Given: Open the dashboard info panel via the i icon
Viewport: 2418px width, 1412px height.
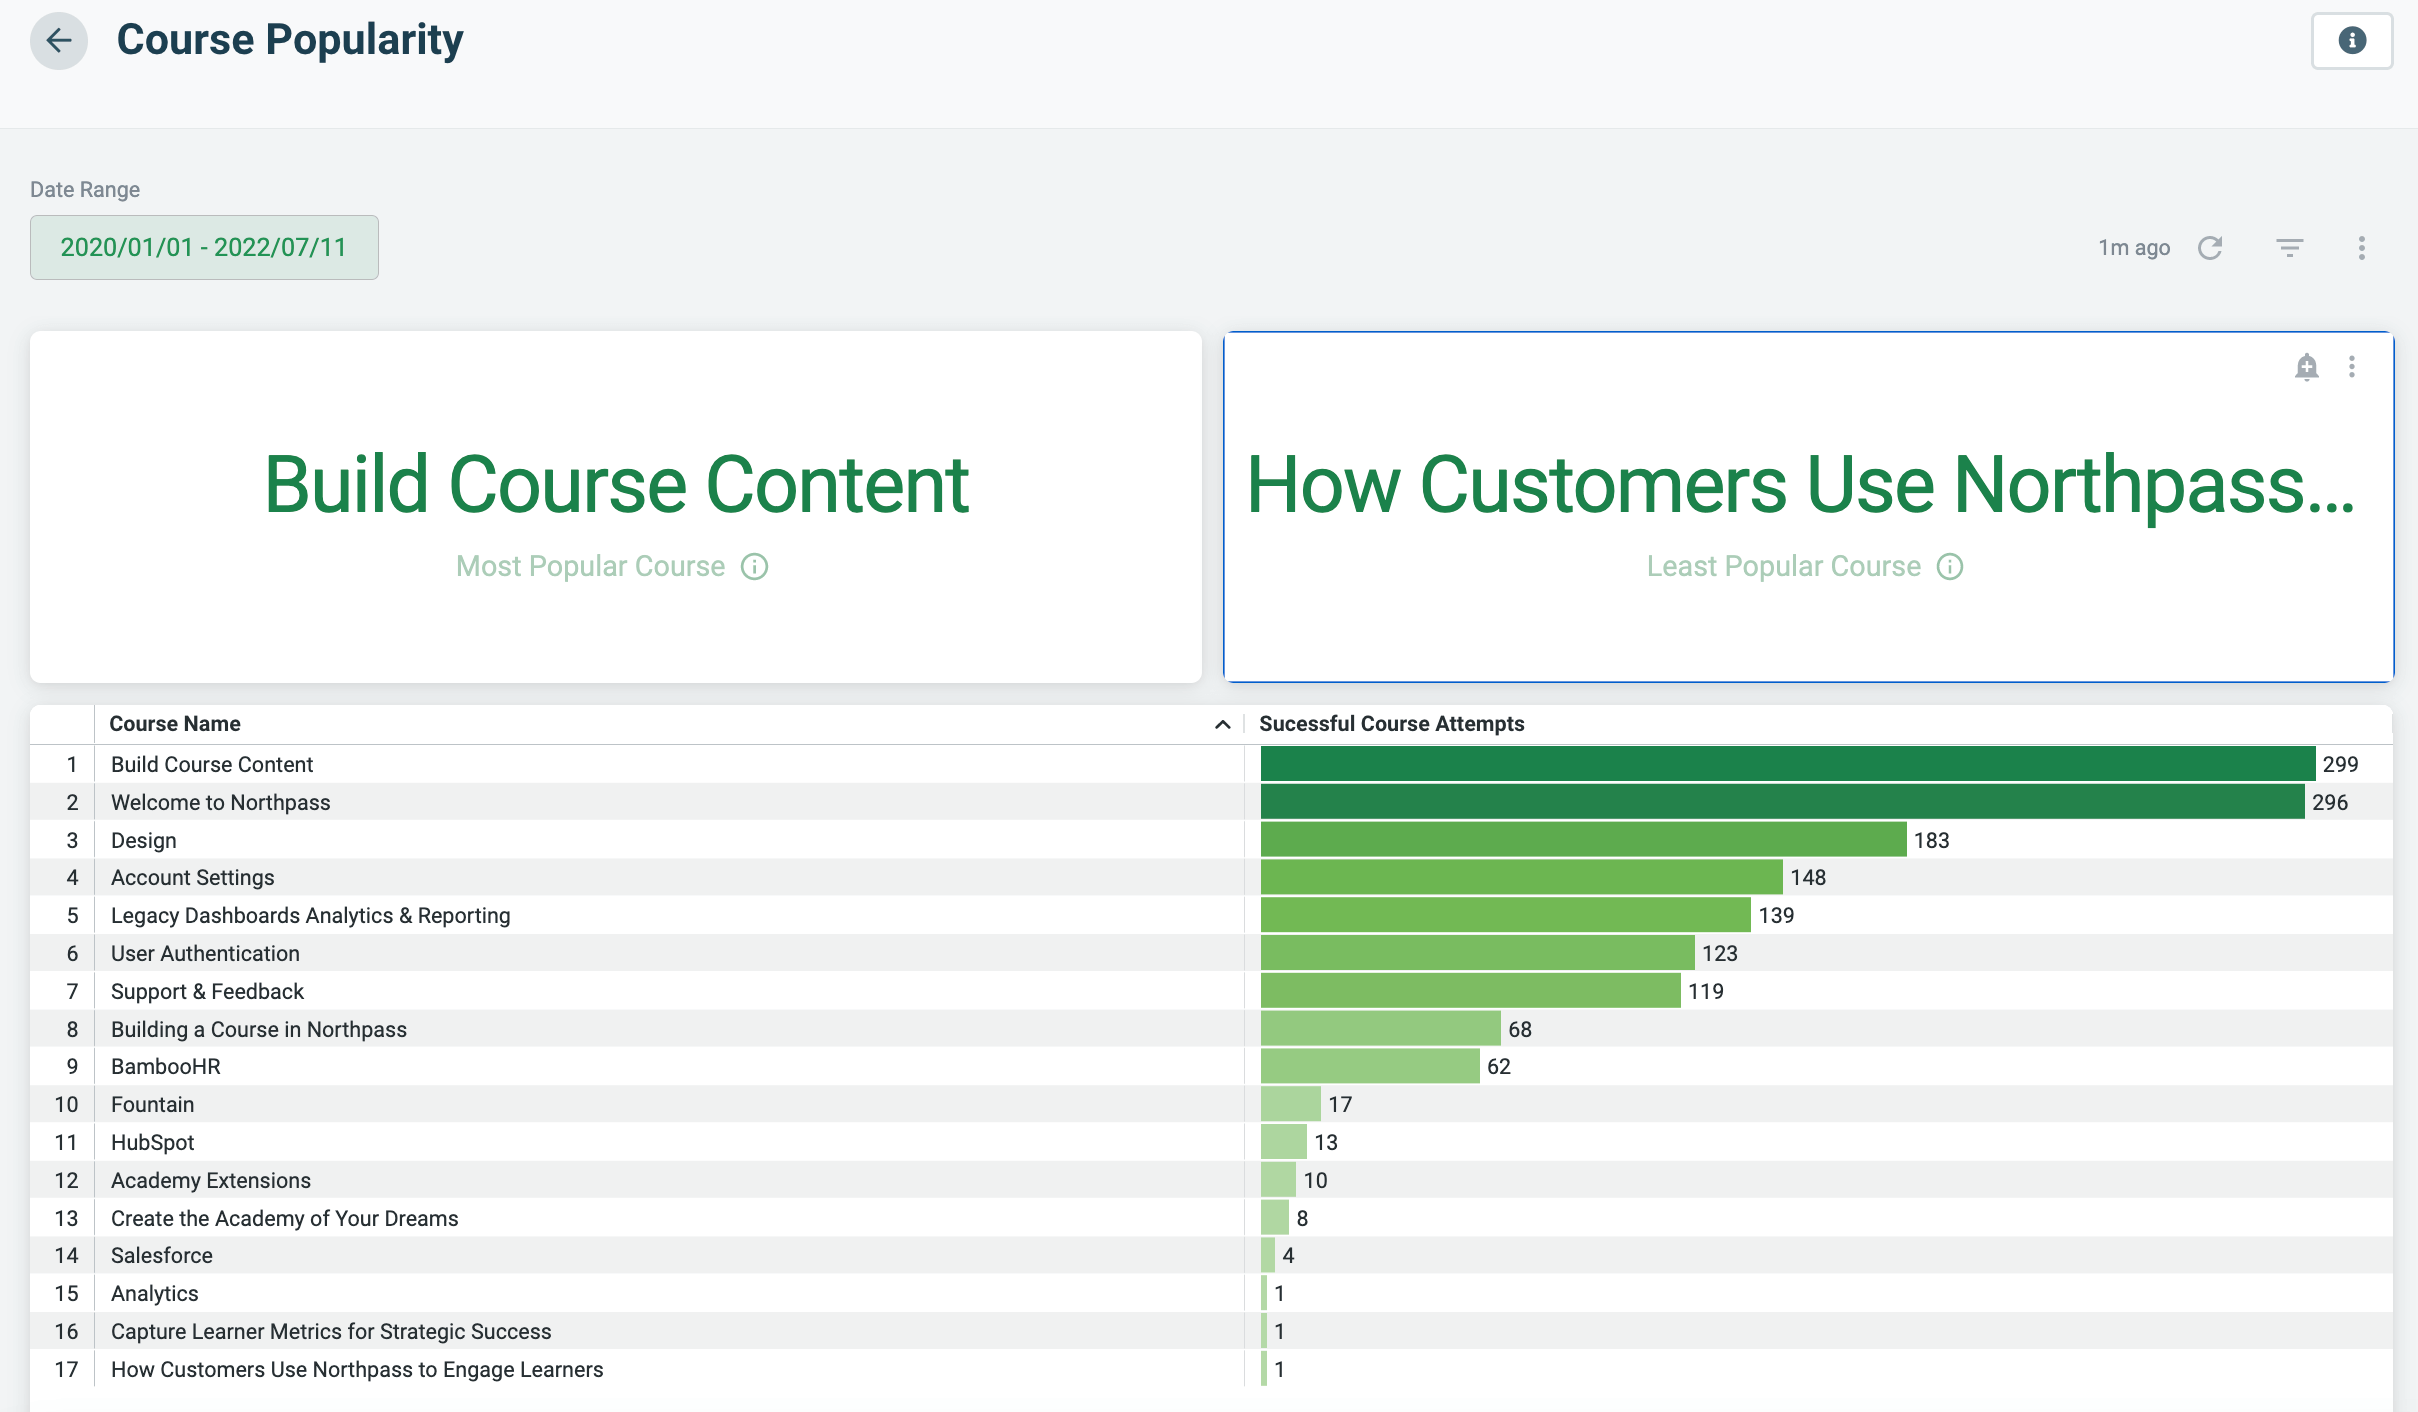Looking at the screenshot, I should click(2352, 40).
